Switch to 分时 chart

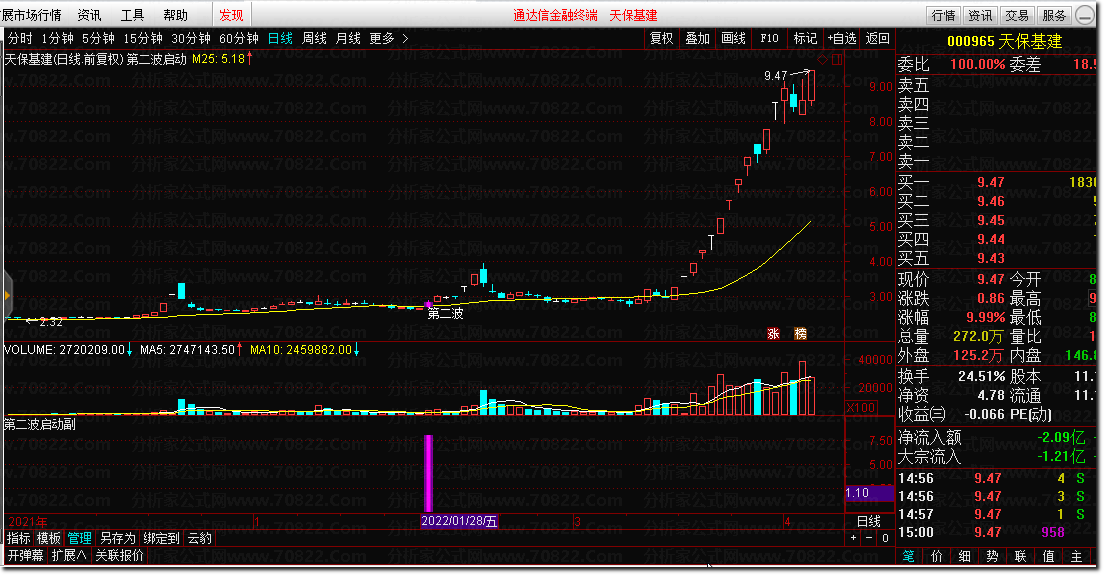coord(20,38)
